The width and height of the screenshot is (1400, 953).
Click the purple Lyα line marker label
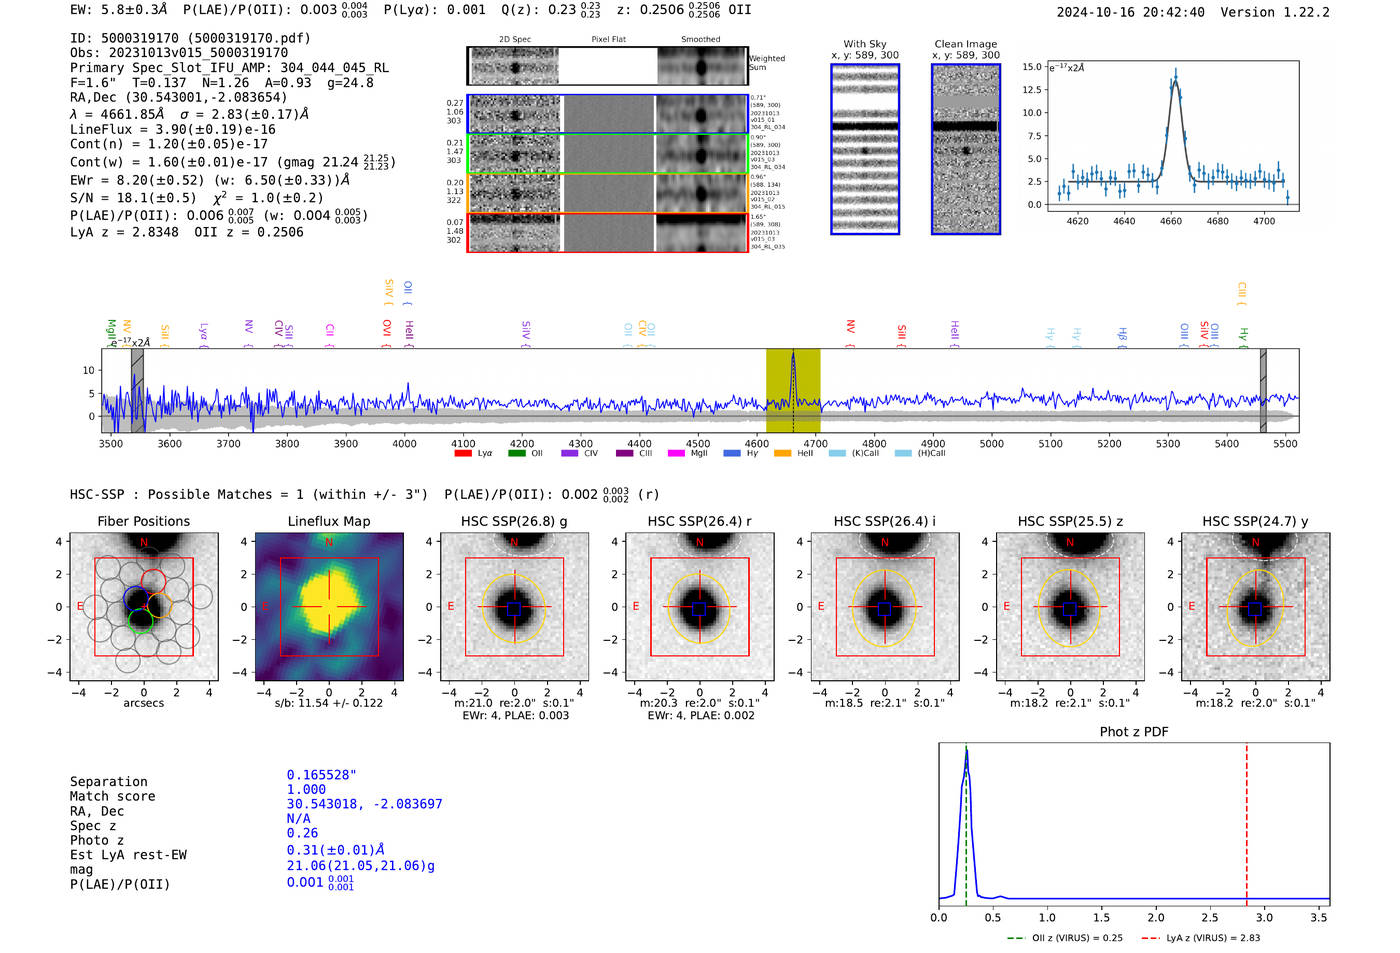pyautogui.click(x=204, y=333)
